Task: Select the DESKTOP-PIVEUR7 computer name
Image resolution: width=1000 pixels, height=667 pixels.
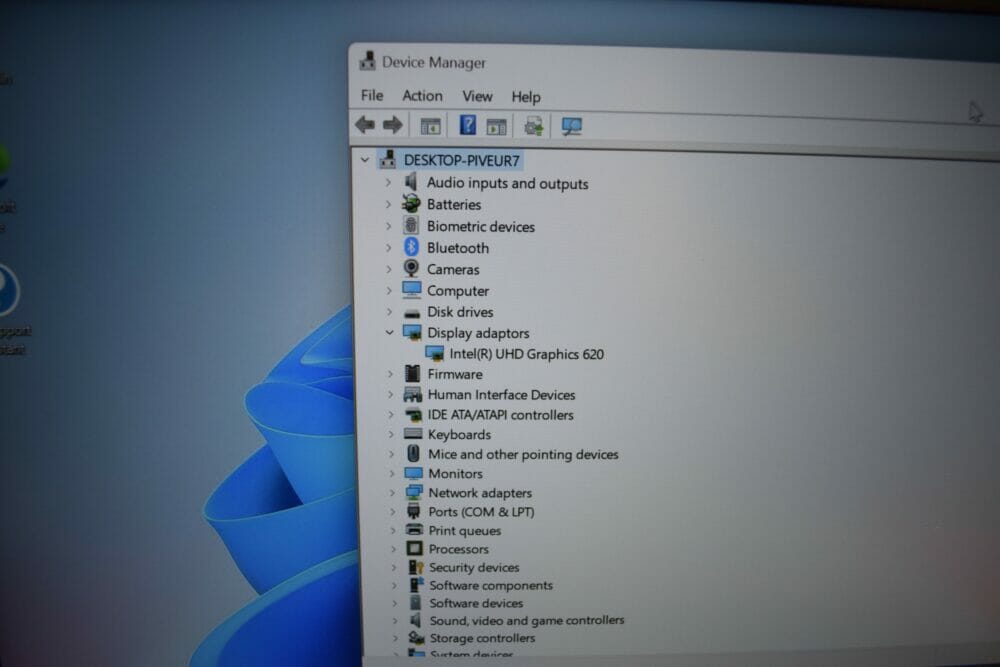Action: click(x=462, y=160)
